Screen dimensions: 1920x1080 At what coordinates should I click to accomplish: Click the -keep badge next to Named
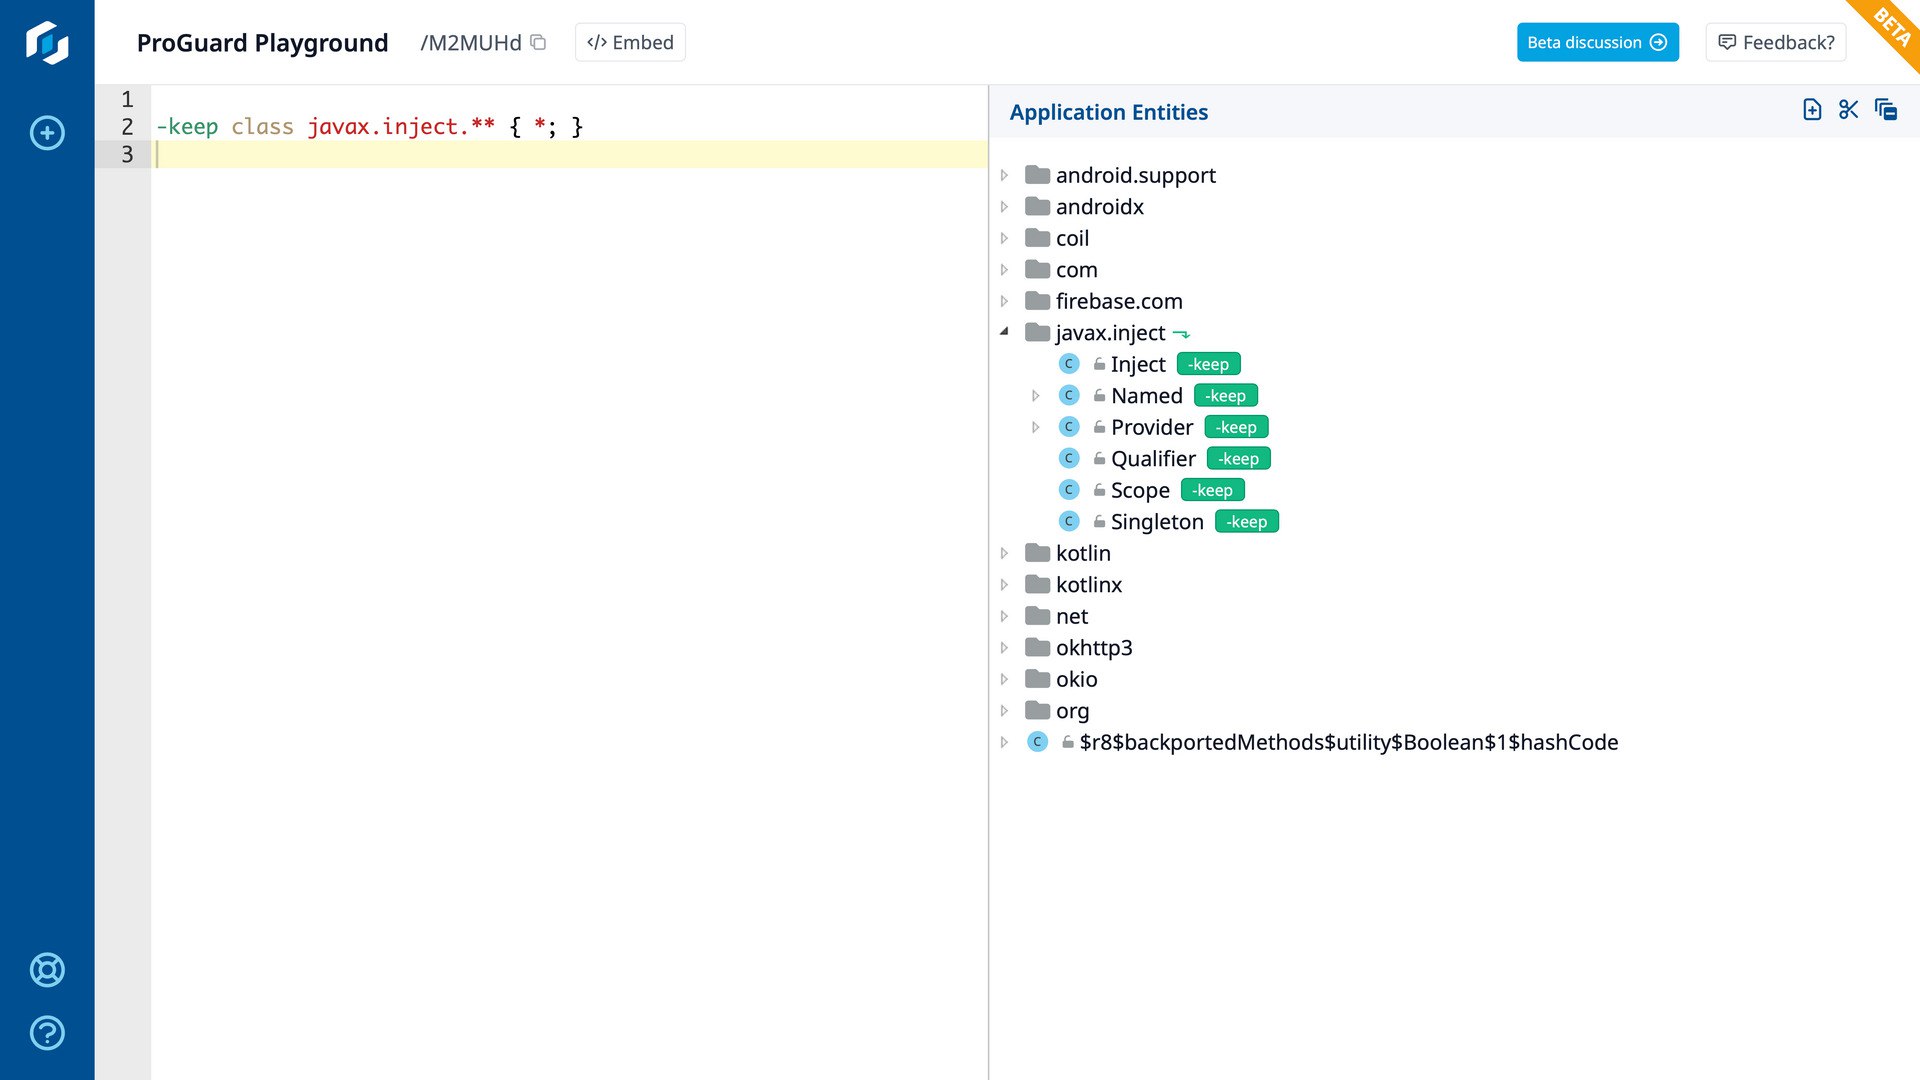(1225, 396)
